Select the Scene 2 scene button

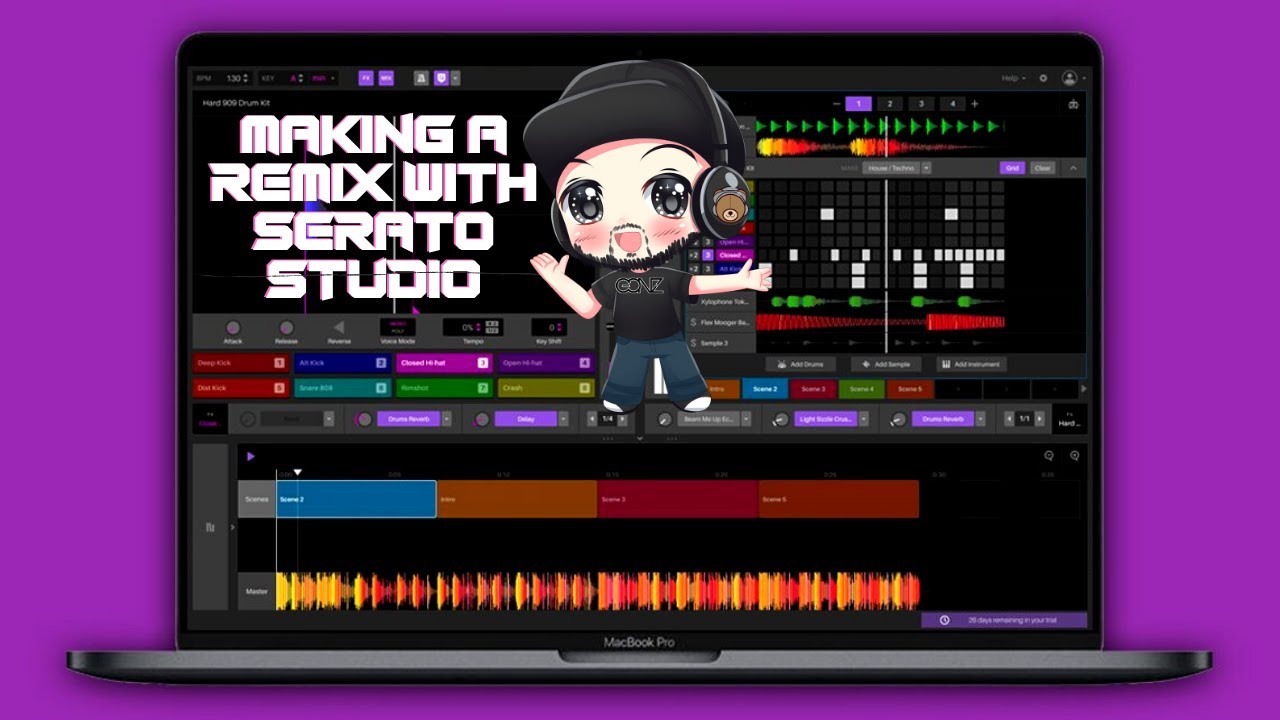click(x=765, y=389)
